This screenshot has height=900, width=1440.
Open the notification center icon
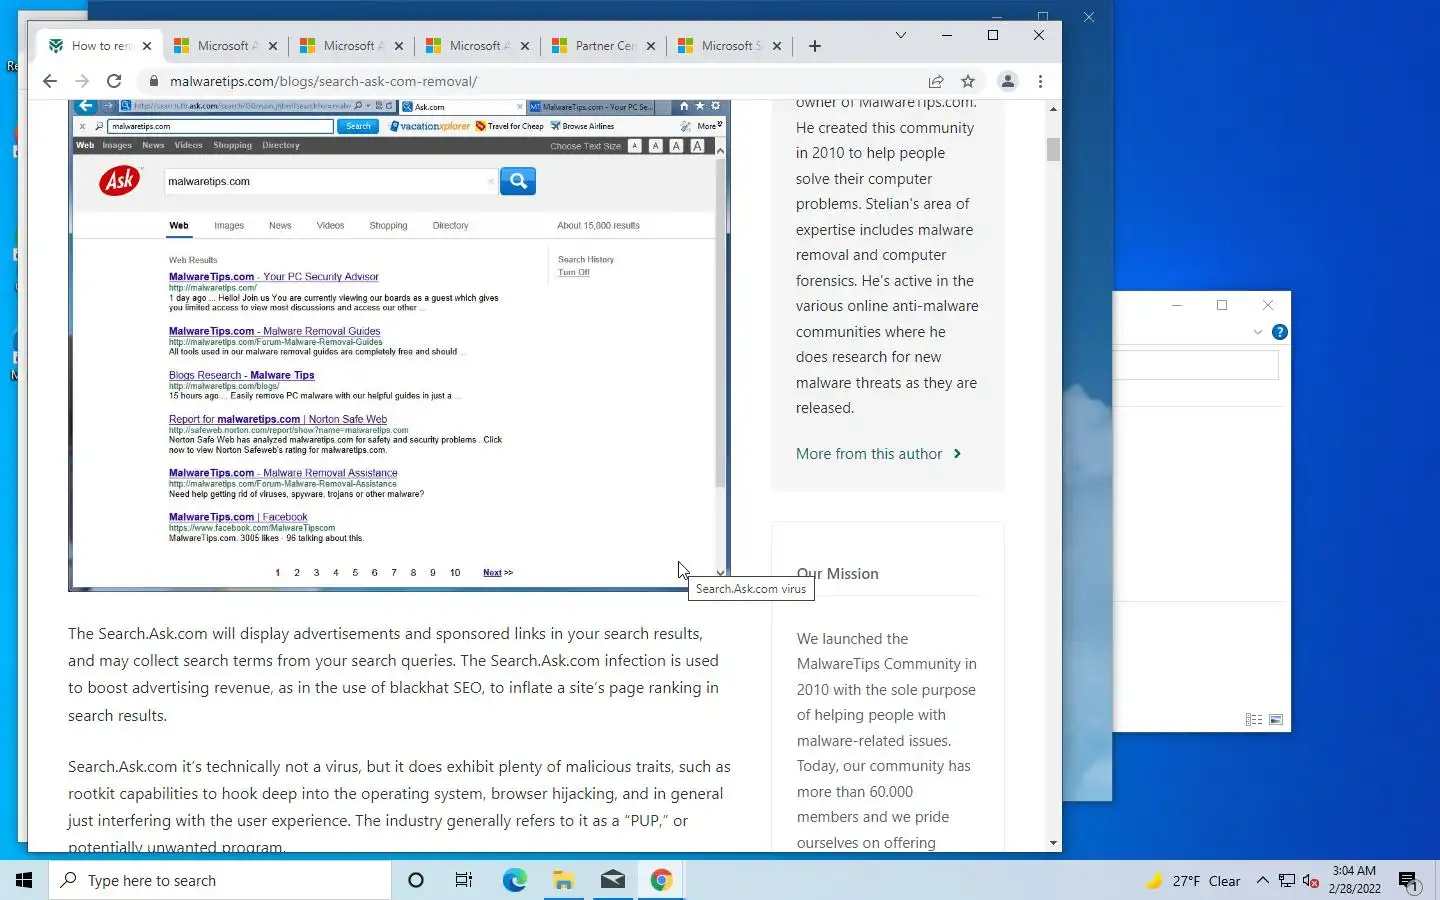[x=1409, y=881]
